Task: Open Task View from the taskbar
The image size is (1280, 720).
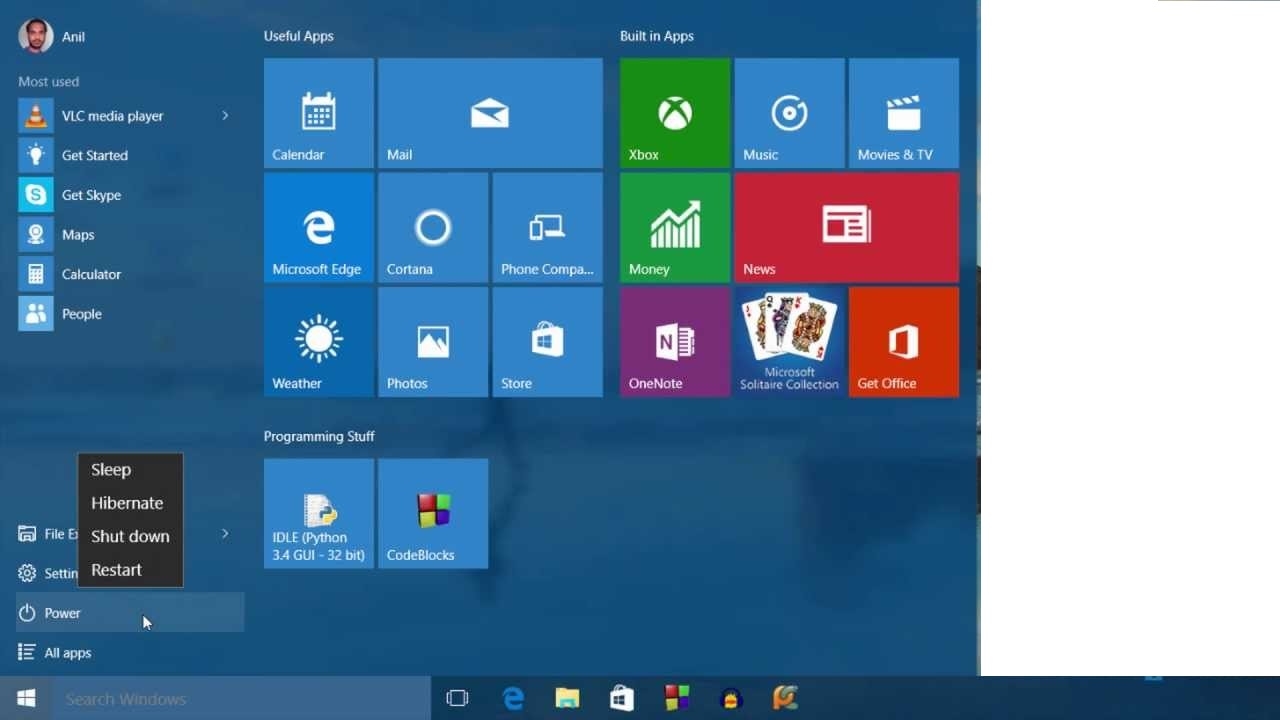Action: pos(457,698)
